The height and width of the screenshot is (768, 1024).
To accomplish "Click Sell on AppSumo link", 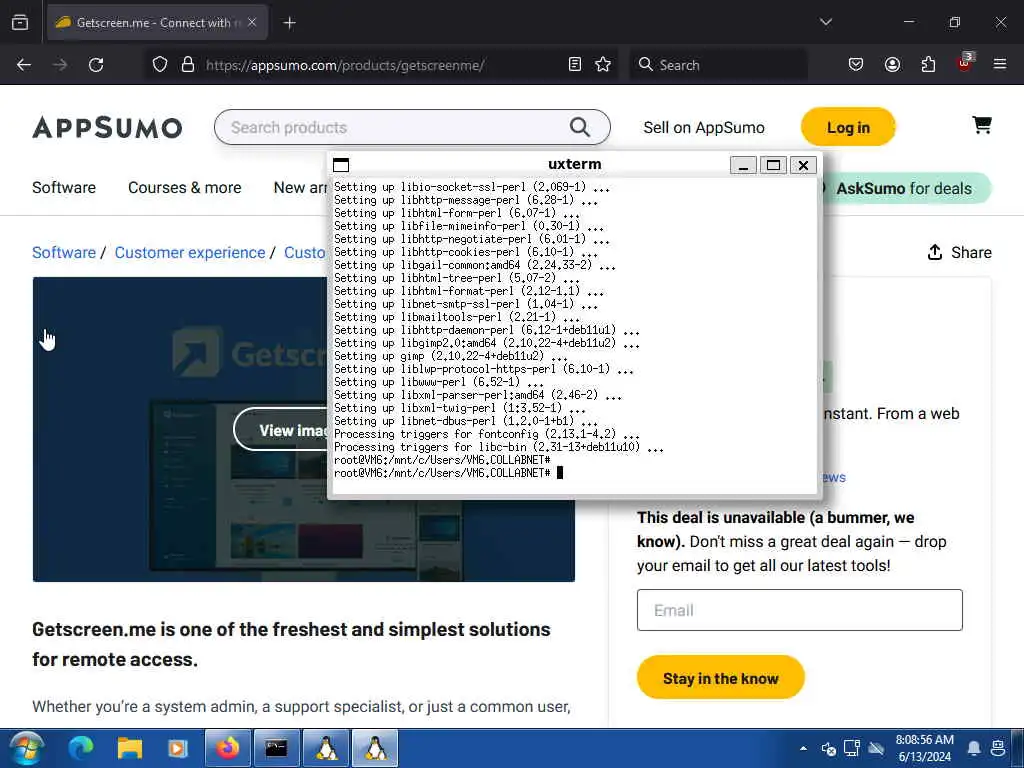I will click(x=703, y=127).
